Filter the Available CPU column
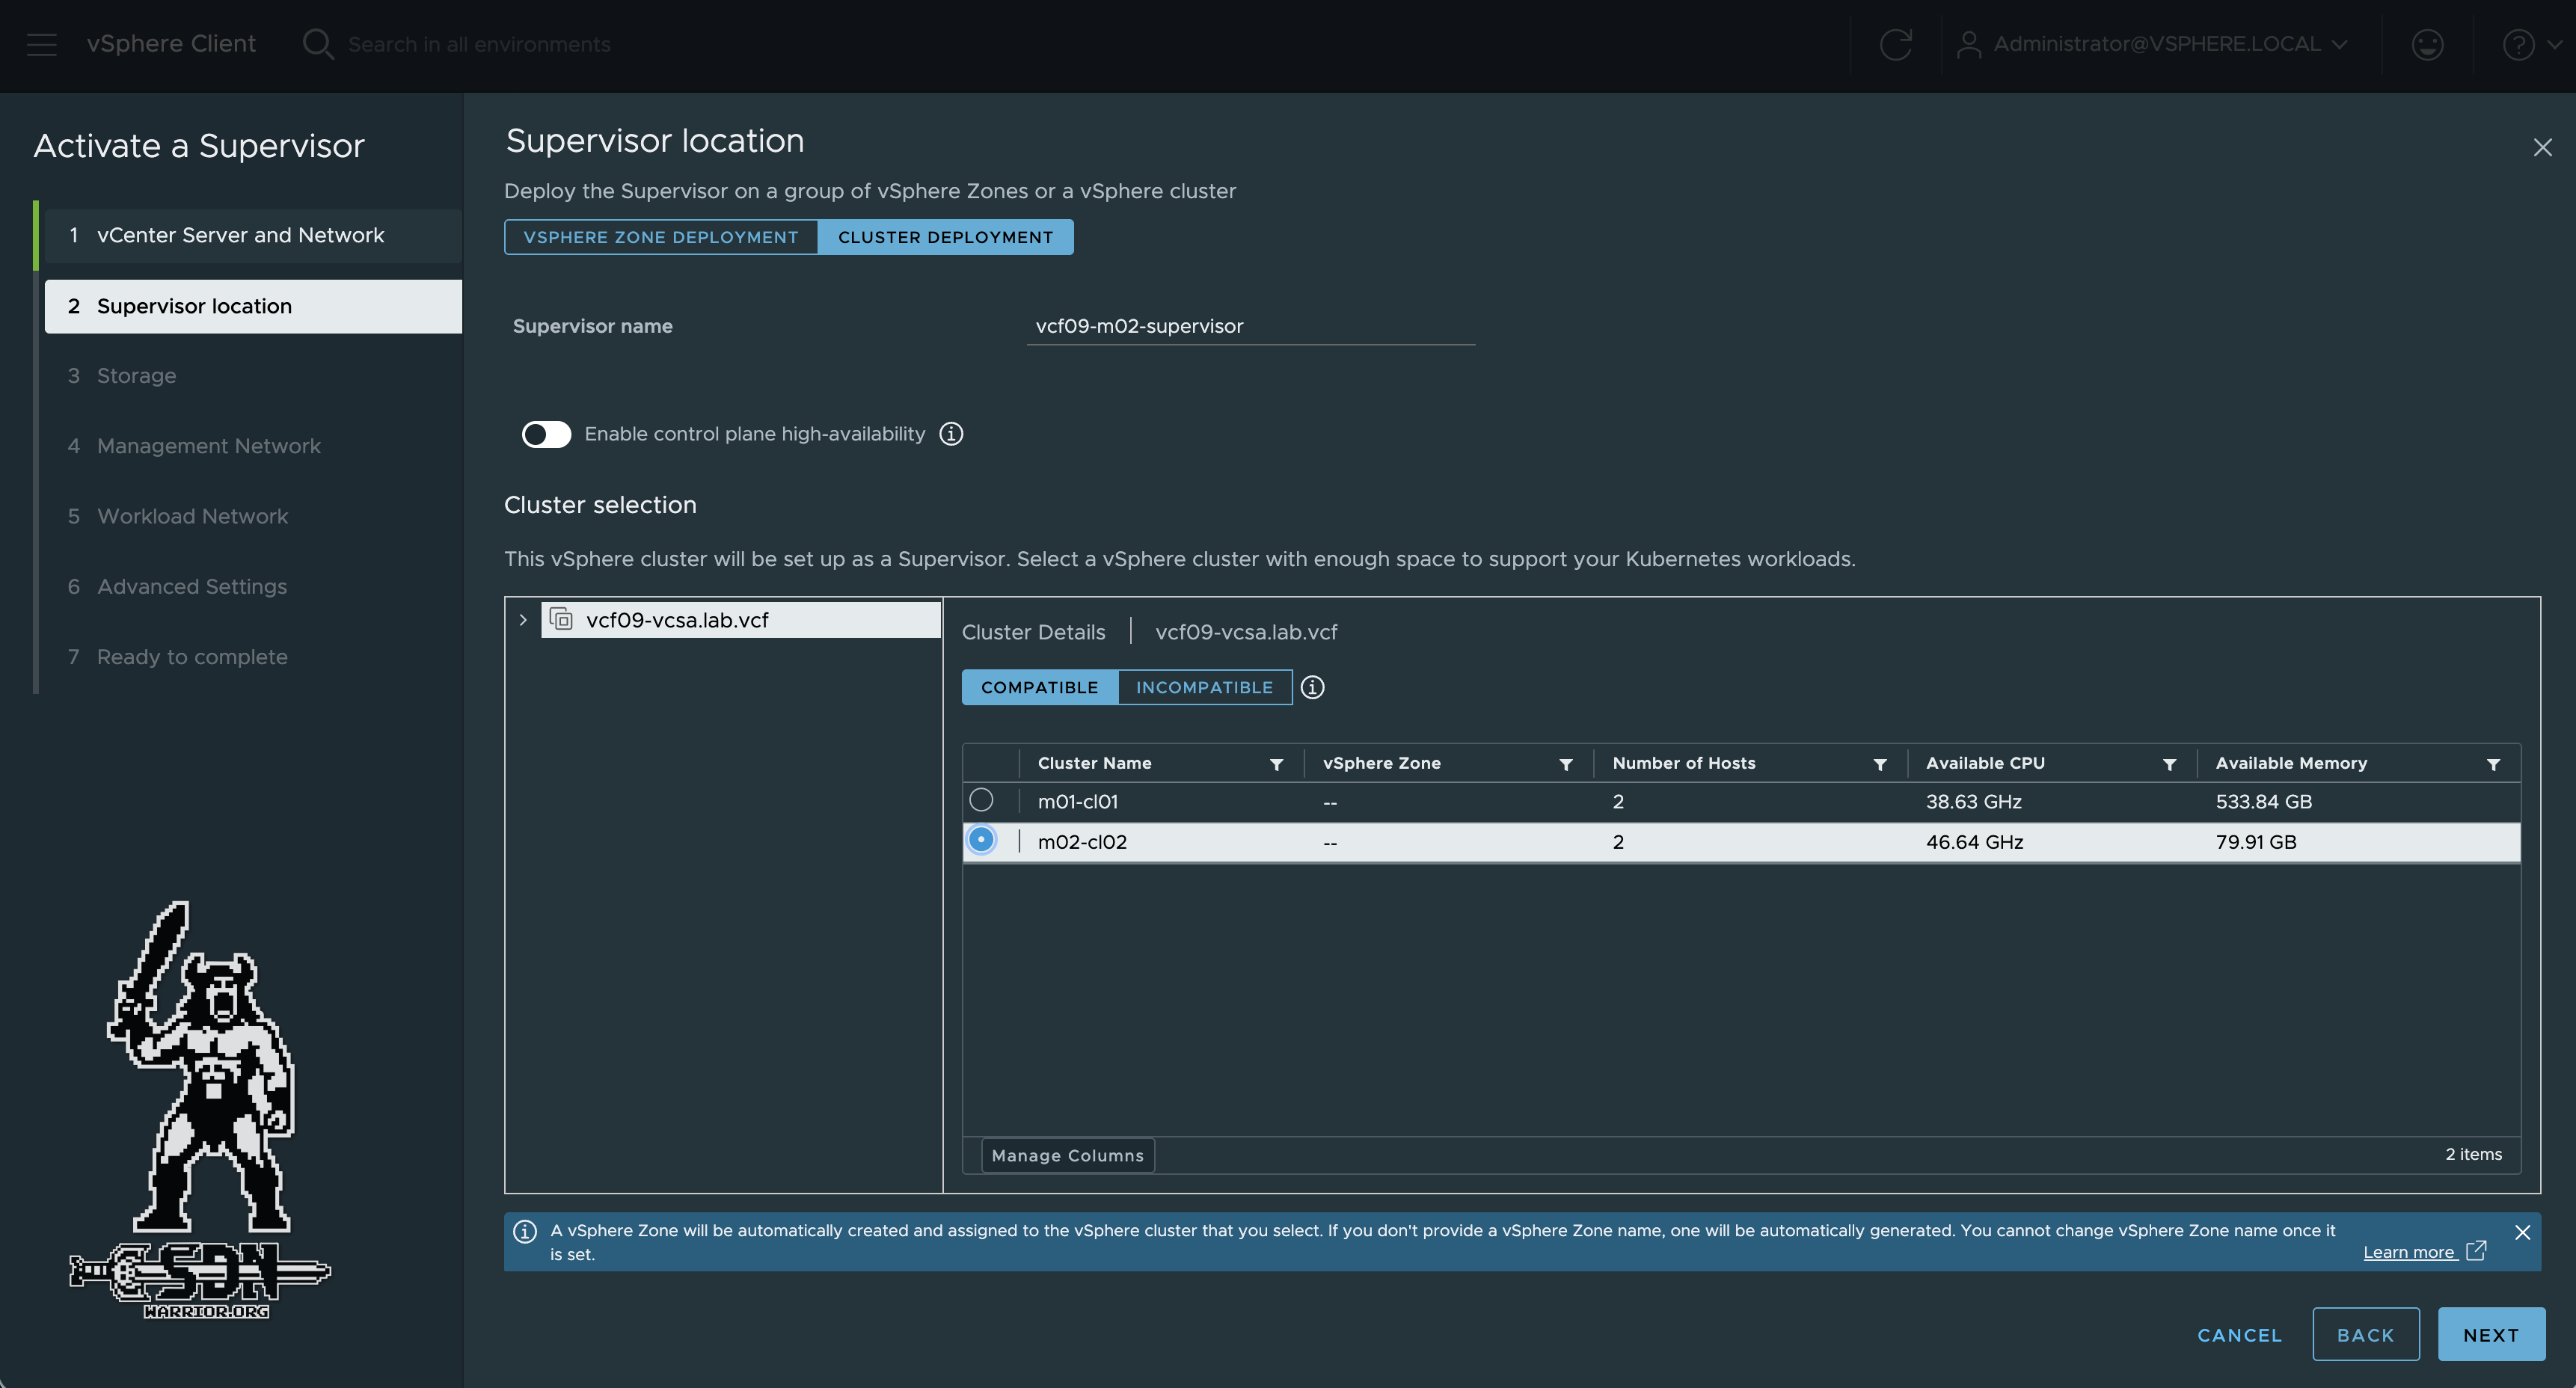Viewport: 2576px width, 1388px height. [2169, 764]
